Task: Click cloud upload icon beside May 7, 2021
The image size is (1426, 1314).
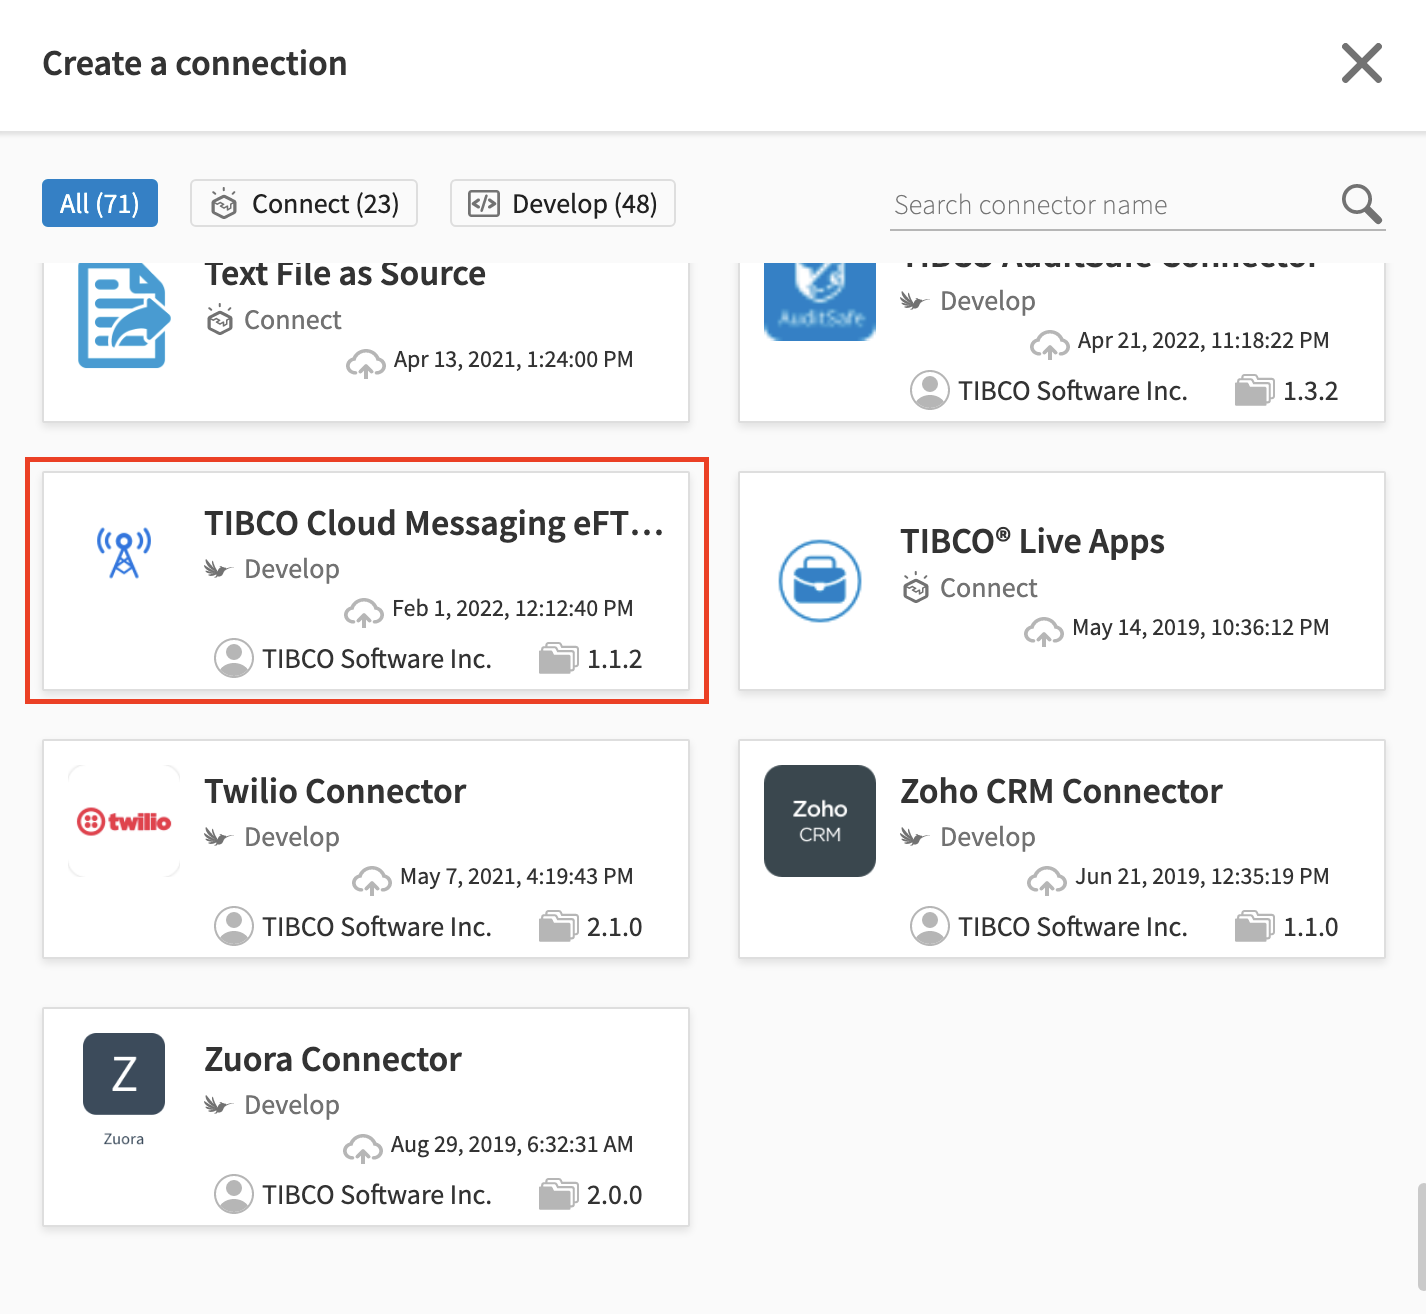Action: [x=372, y=880]
